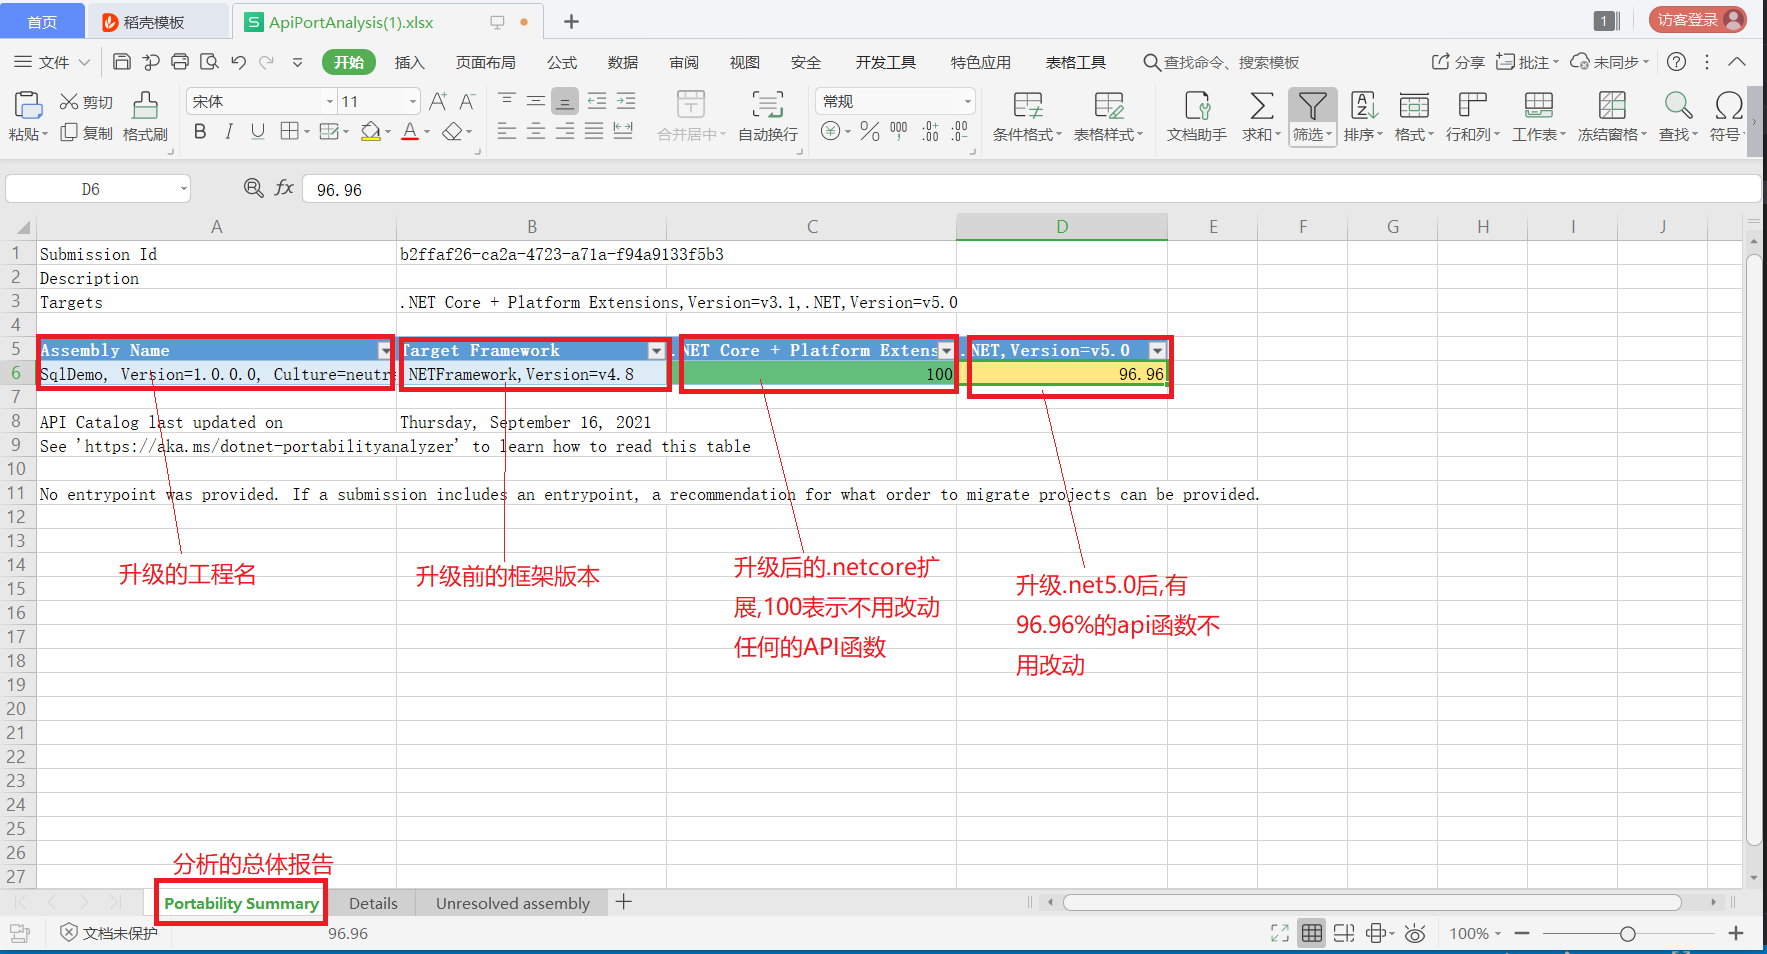Click the Sort (排序) button

[1363, 116]
